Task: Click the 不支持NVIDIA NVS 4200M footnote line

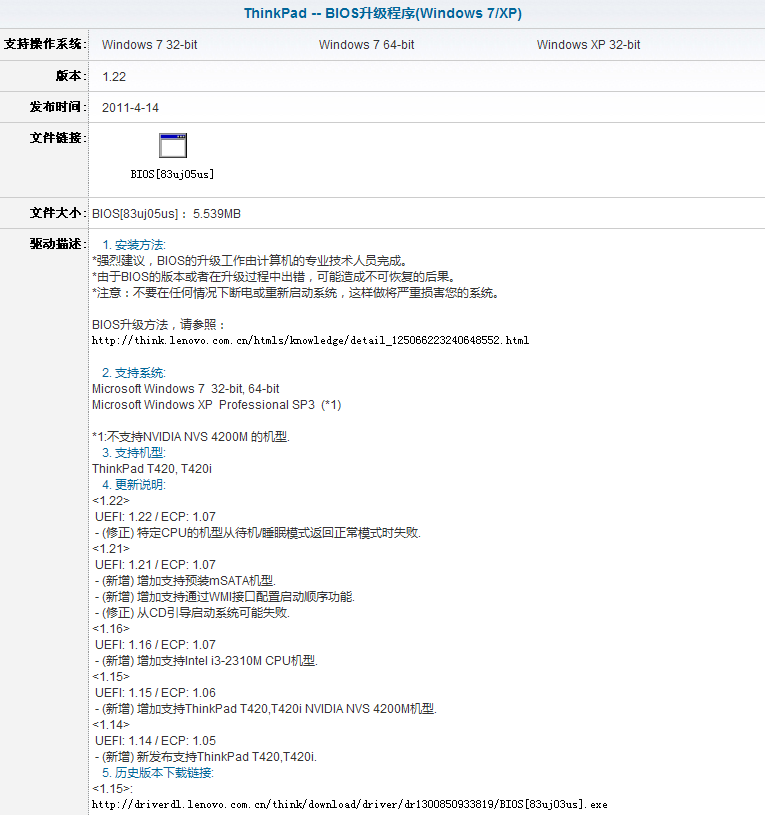Action: [191, 437]
